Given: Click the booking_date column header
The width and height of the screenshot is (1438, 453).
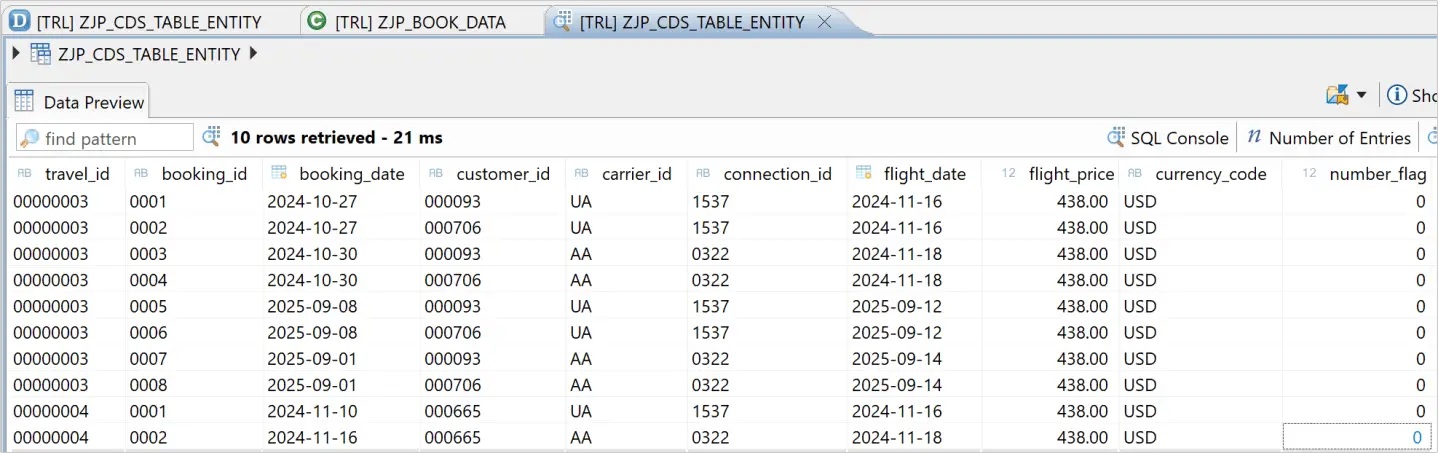Looking at the screenshot, I should (x=341, y=173).
